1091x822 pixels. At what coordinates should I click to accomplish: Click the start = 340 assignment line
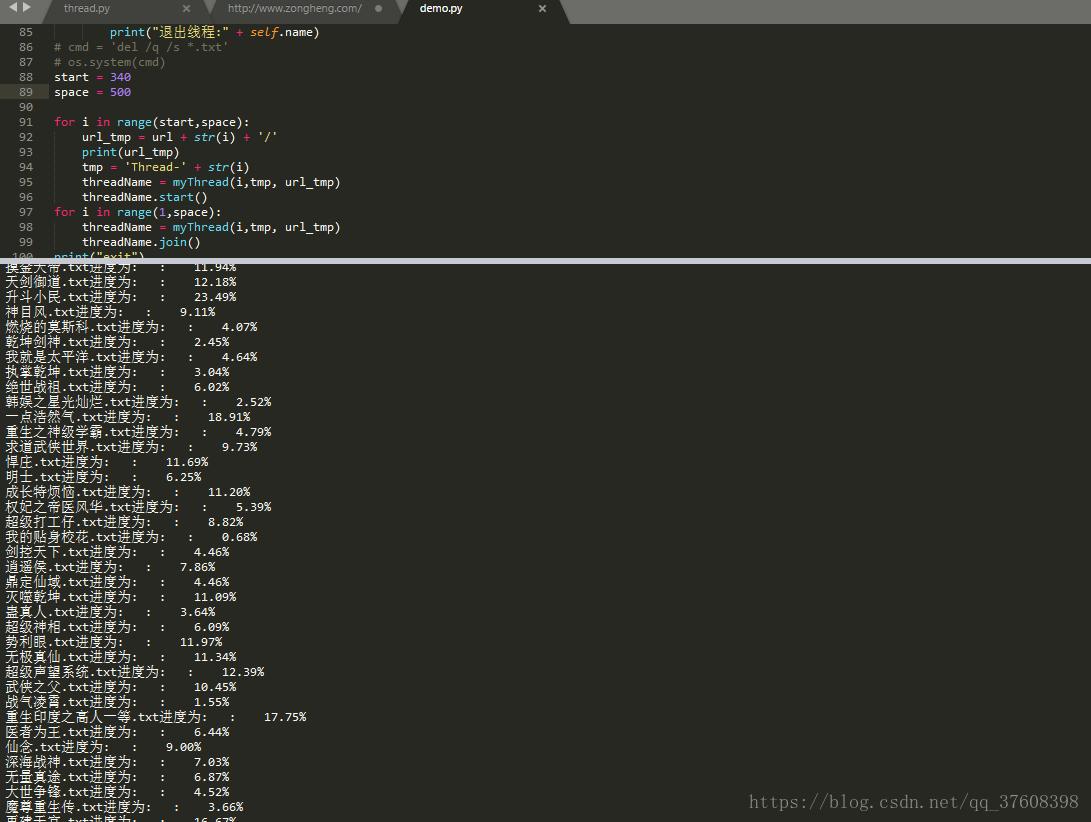93,76
